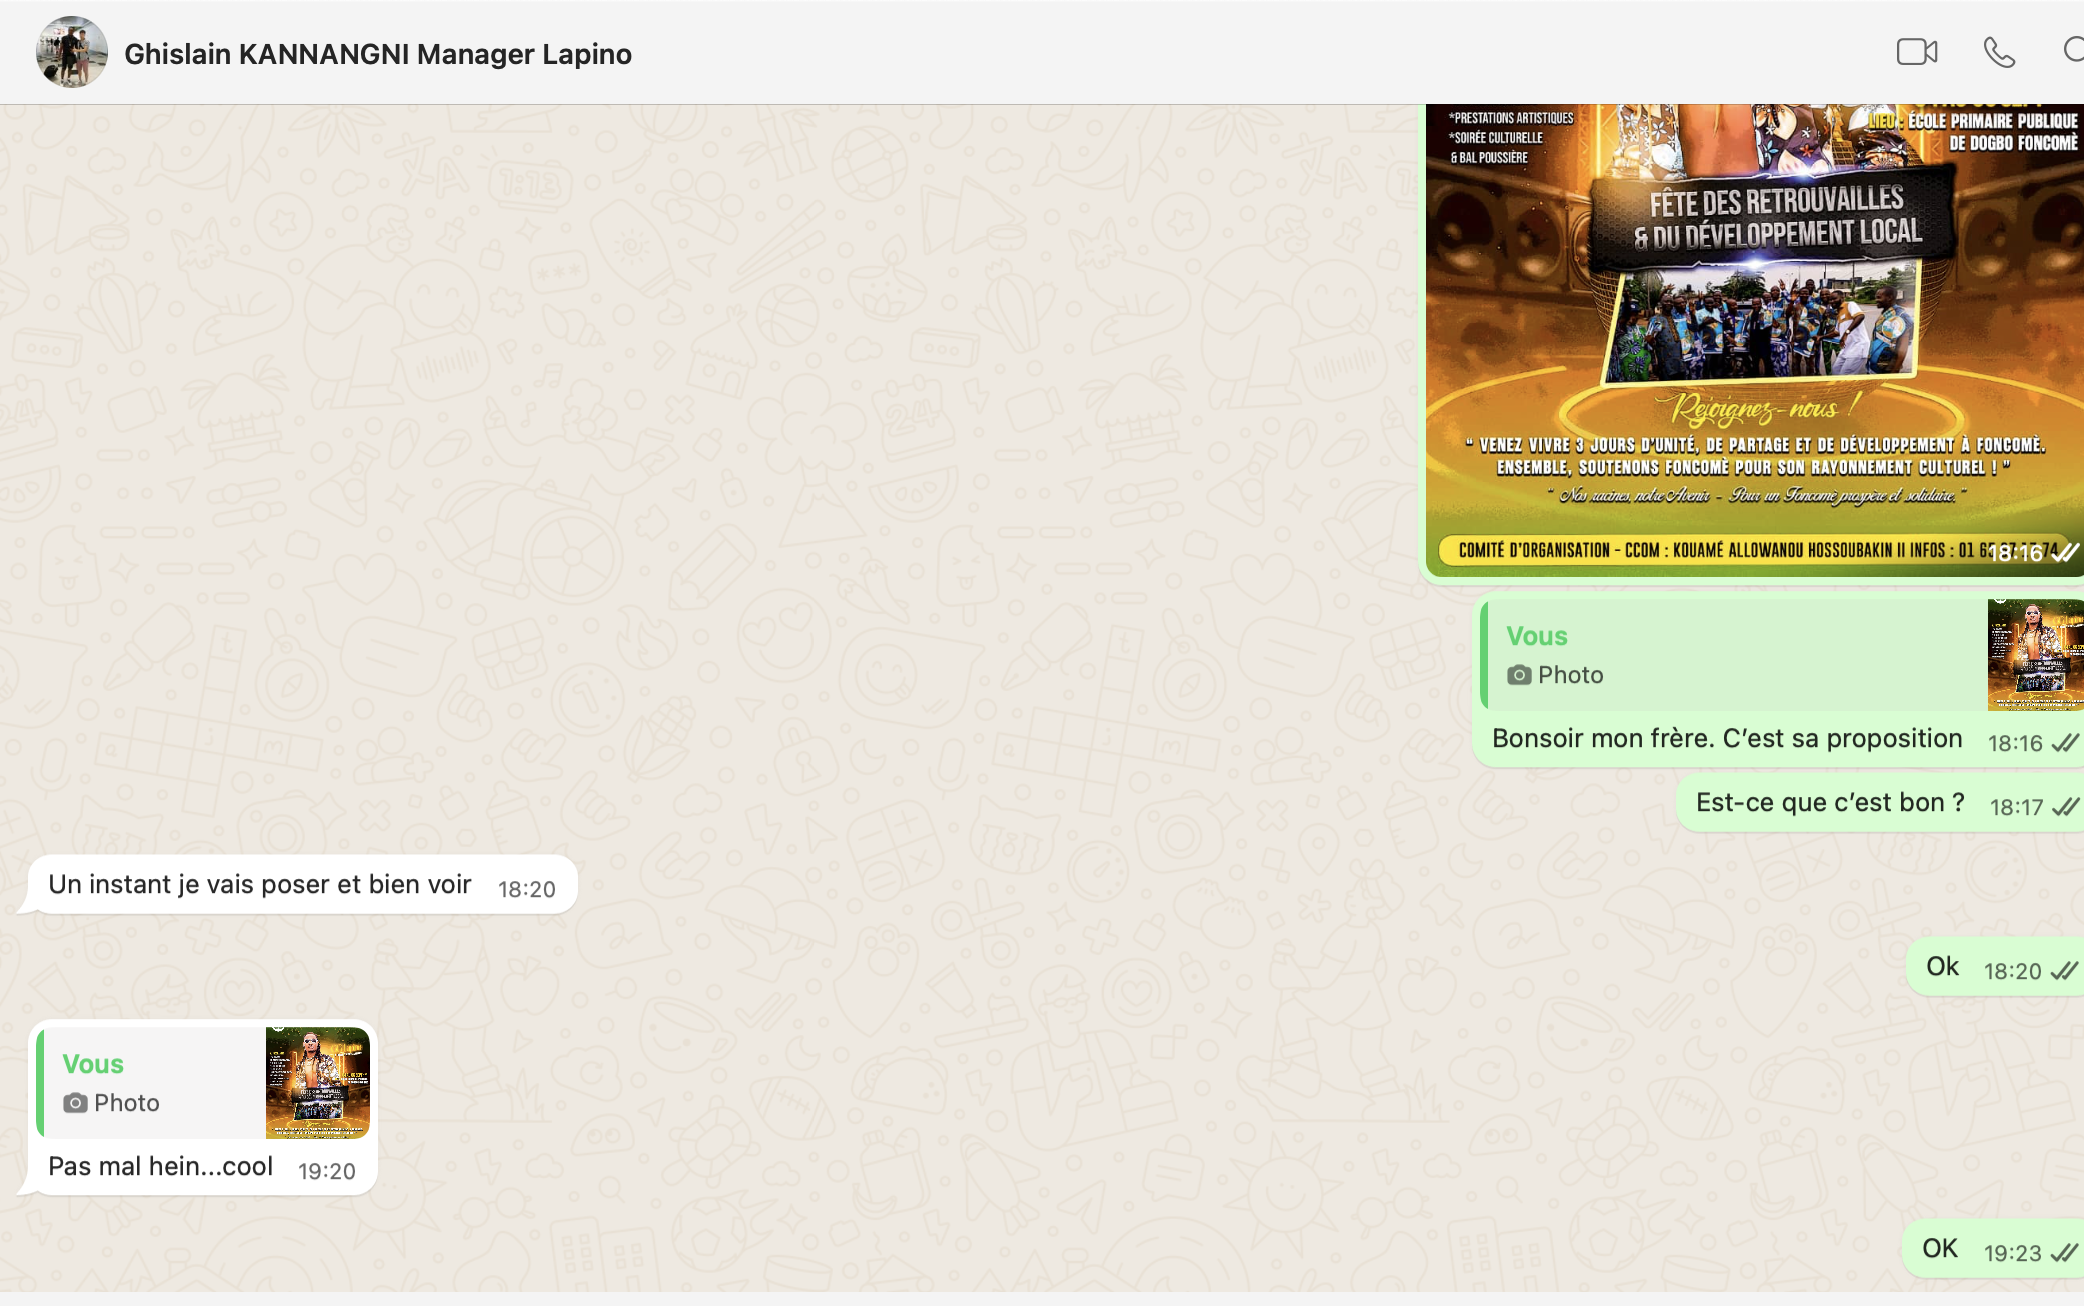This screenshot has height=1306, width=2084.
Task: Click read receipt checkmarks on 18:17 message
Action: point(2064,807)
